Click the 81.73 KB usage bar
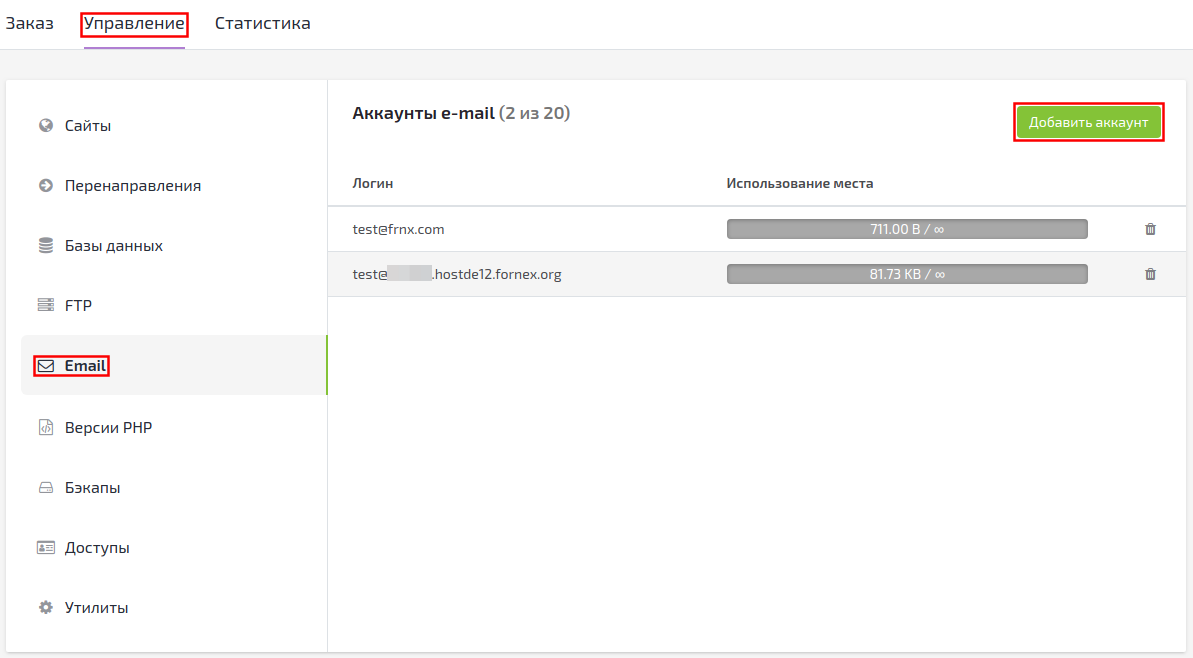This screenshot has height=658, width=1193. [x=906, y=274]
